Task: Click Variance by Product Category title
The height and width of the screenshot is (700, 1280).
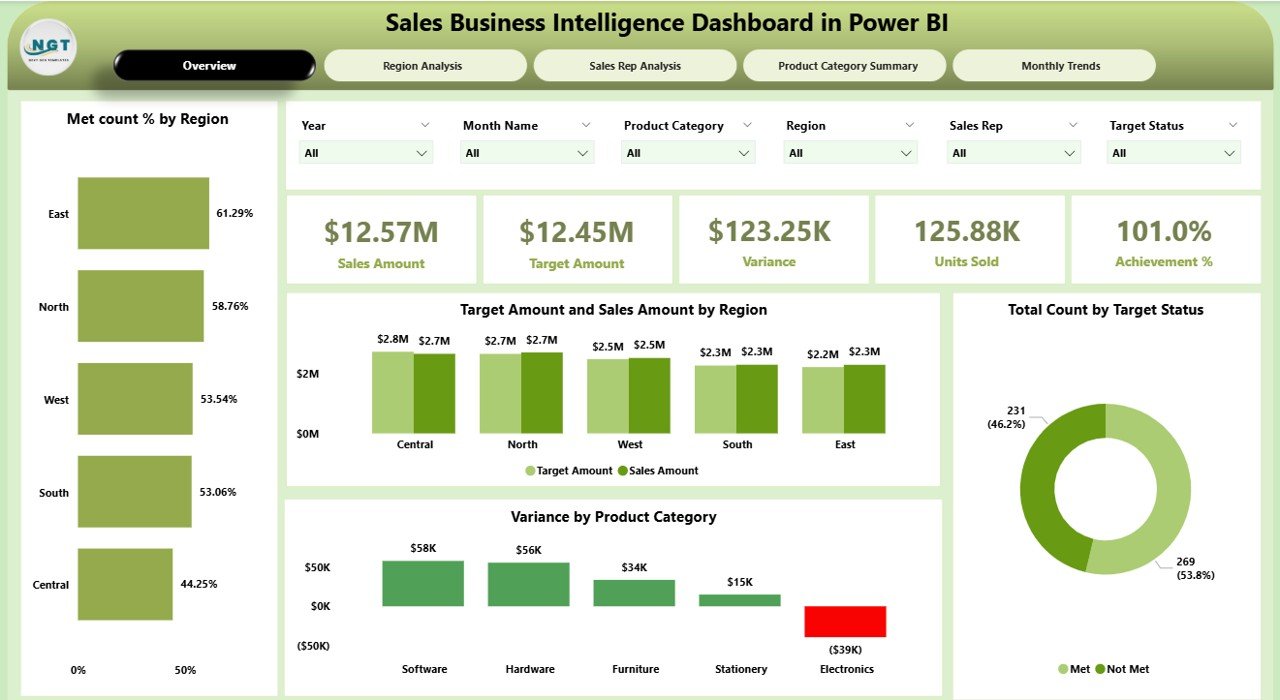Action: [613, 517]
